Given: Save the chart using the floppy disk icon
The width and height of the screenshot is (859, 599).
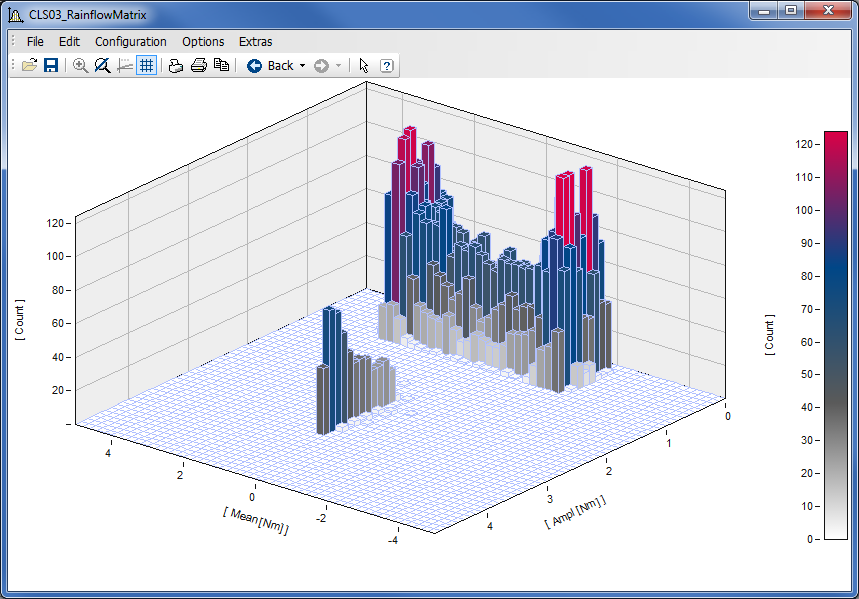Looking at the screenshot, I should [x=50, y=66].
